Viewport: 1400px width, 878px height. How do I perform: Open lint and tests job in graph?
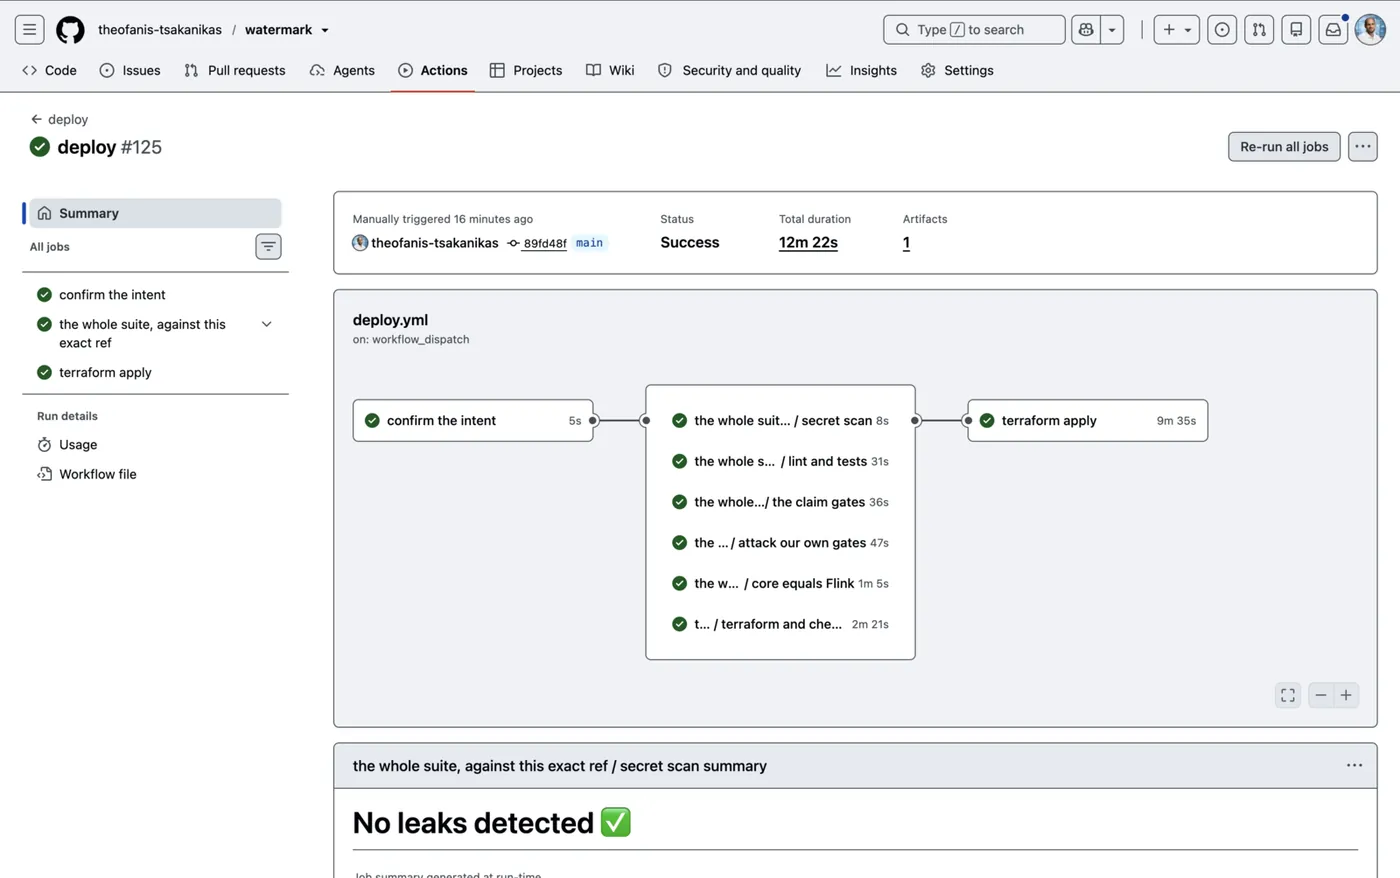780,461
